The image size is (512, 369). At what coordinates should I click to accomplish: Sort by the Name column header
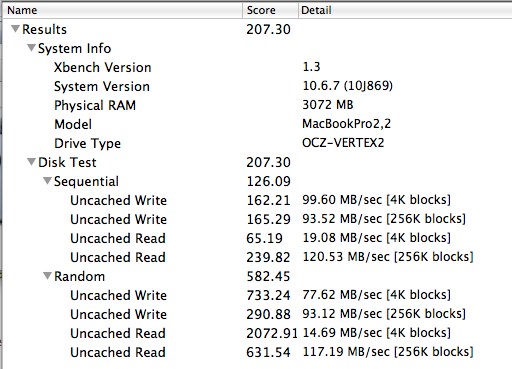[x=123, y=10]
